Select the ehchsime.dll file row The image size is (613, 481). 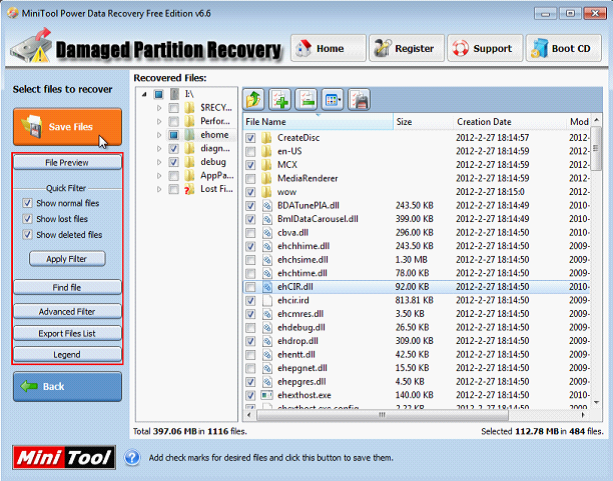point(416,260)
